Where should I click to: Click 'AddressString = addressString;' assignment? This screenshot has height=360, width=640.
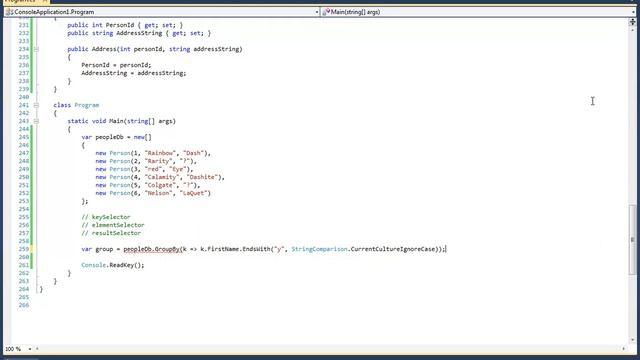pyautogui.click(x=133, y=73)
